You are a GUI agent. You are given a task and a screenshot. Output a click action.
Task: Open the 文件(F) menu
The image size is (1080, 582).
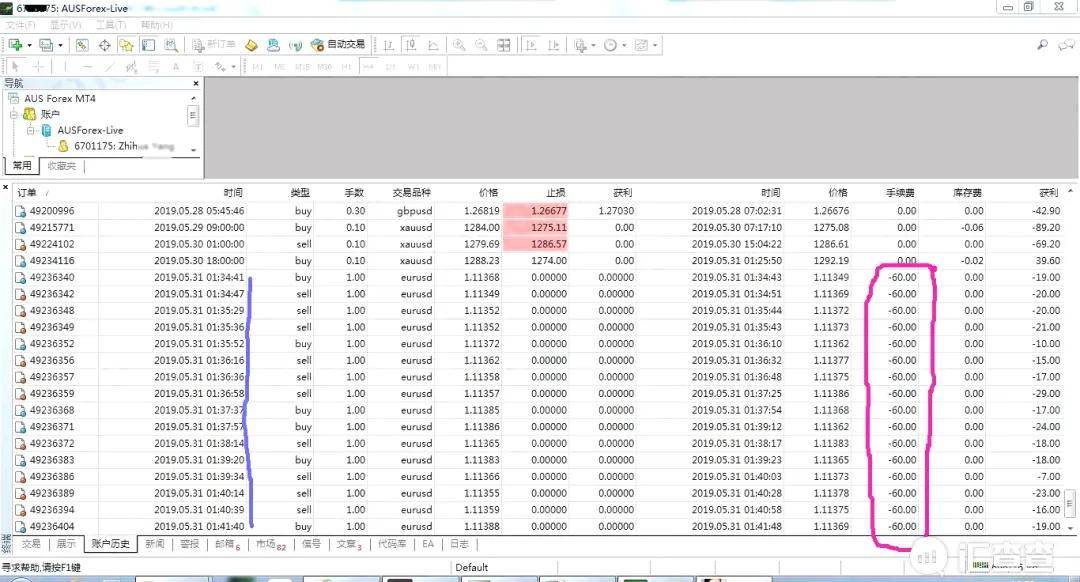(20, 24)
